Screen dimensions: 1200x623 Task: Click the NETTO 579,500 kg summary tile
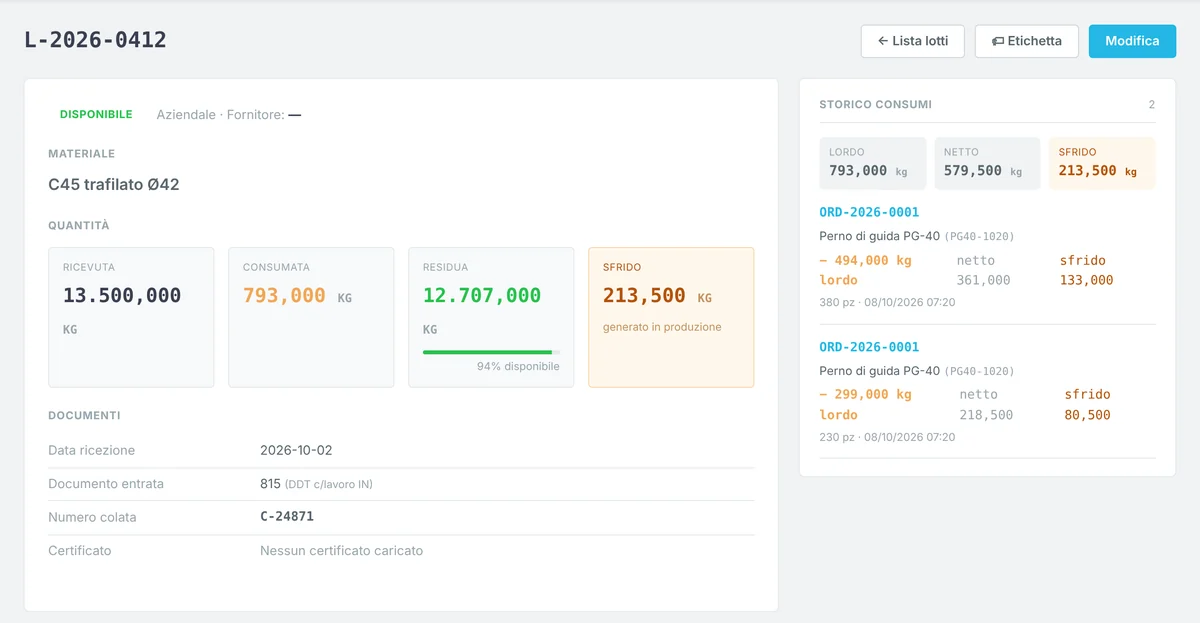click(x=987, y=163)
